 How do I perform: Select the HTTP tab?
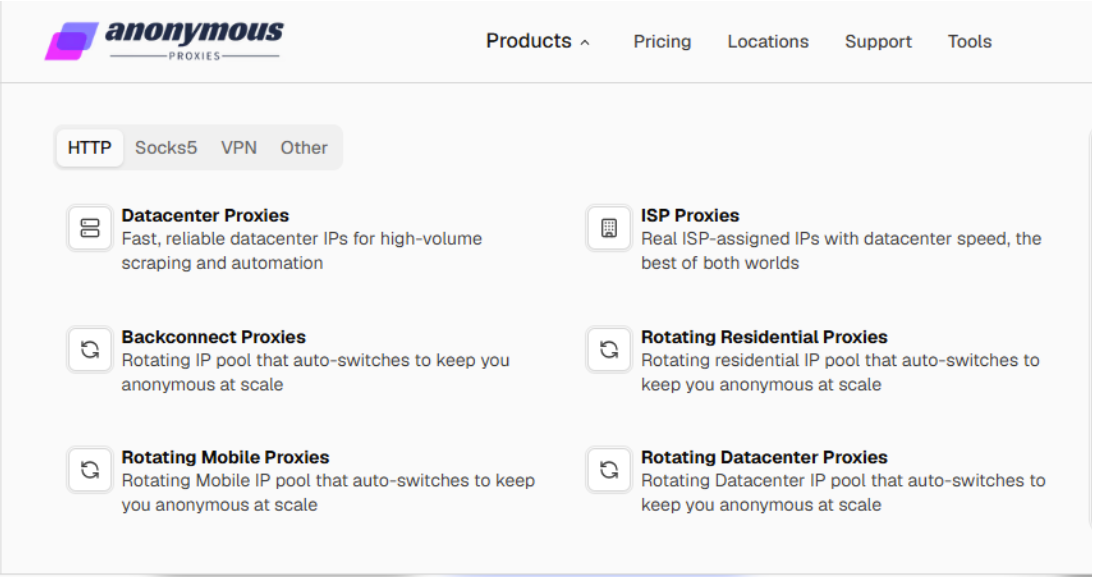point(89,148)
